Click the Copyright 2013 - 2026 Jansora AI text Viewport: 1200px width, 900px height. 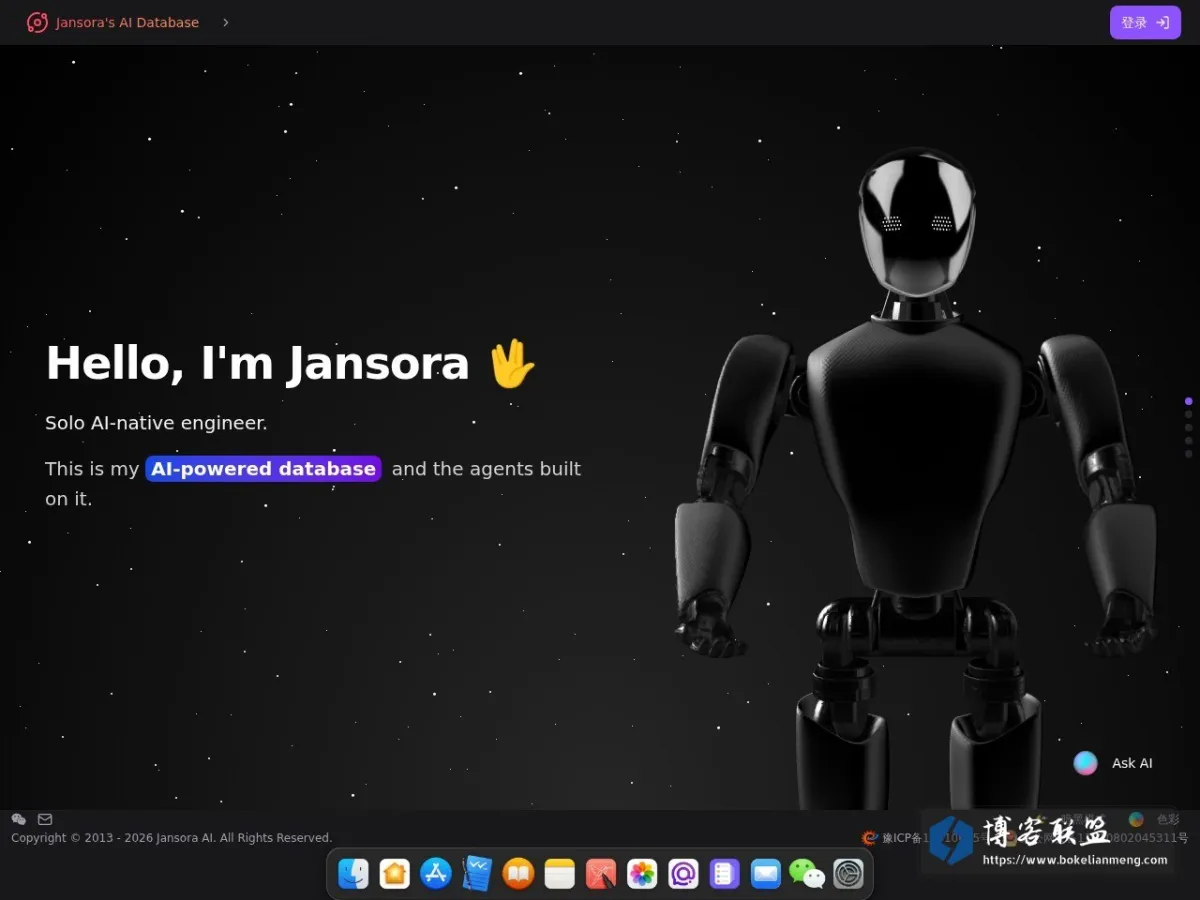click(x=171, y=838)
